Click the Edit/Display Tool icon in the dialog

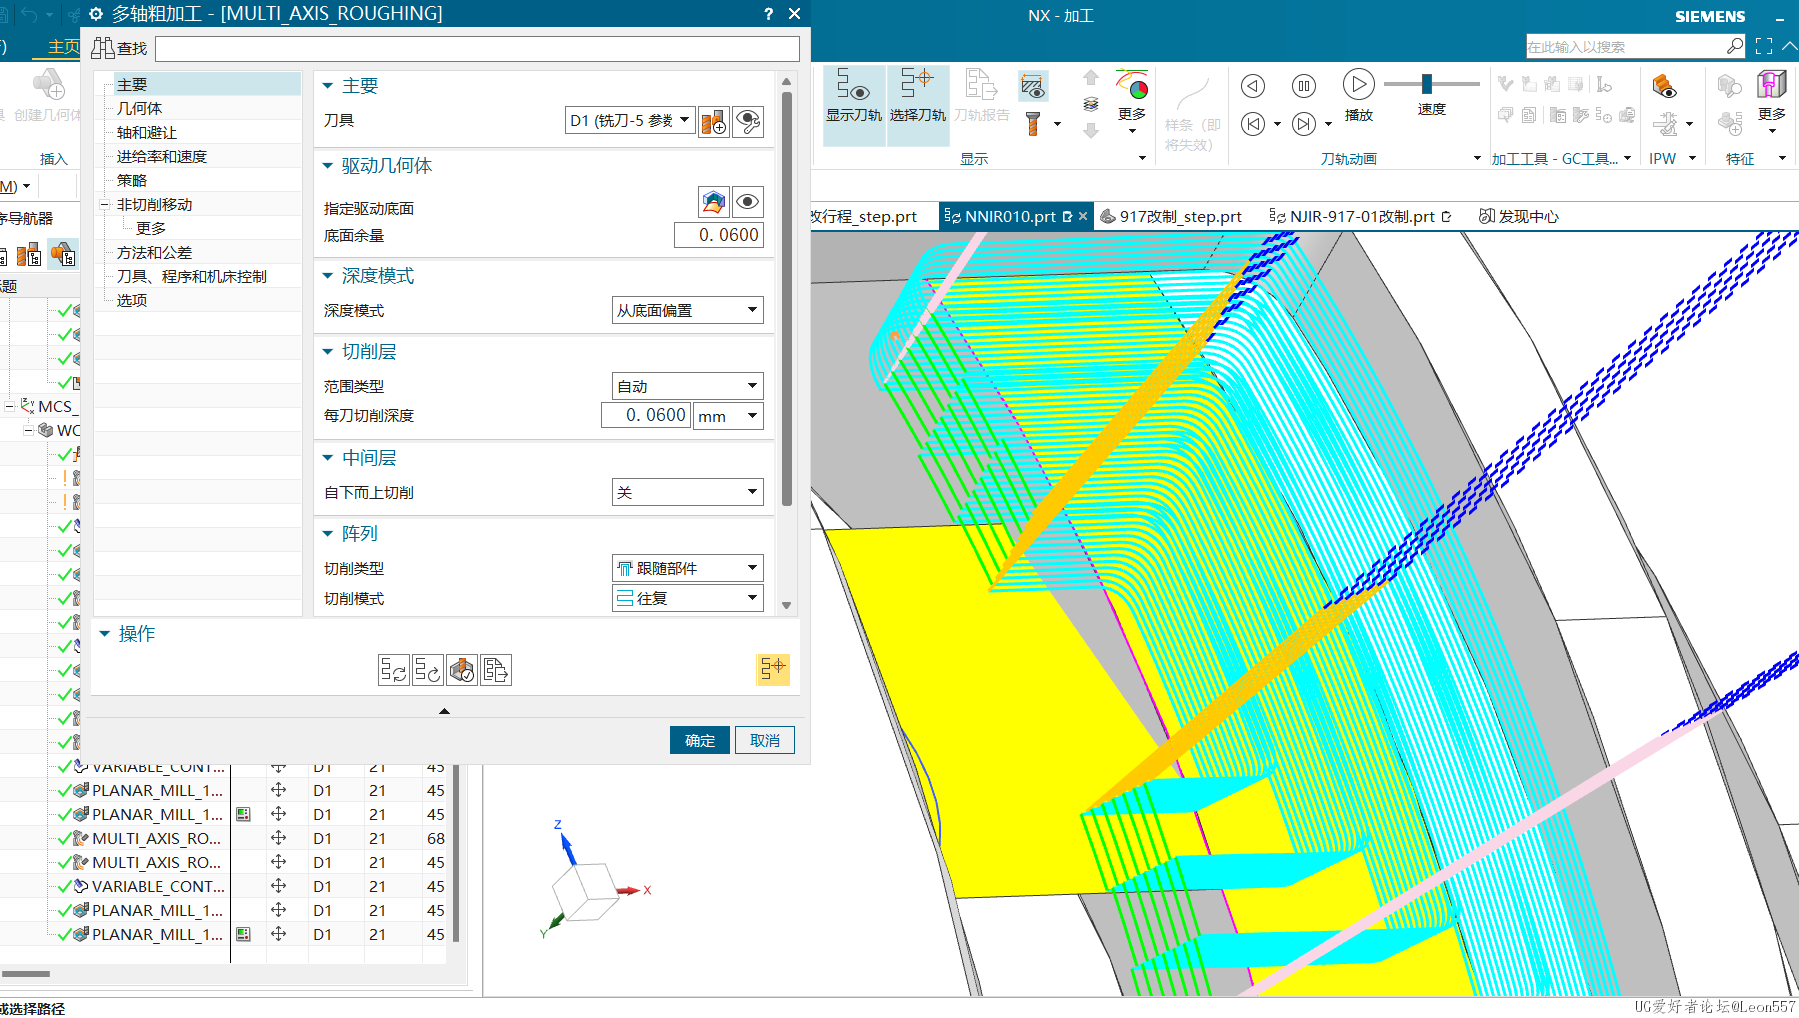click(748, 122)
